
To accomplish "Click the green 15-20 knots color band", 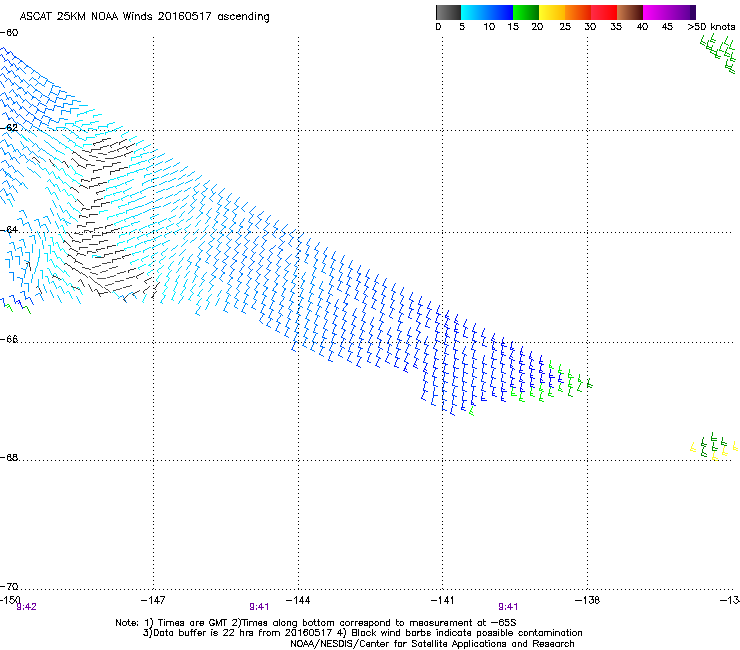I will [526, 12].
